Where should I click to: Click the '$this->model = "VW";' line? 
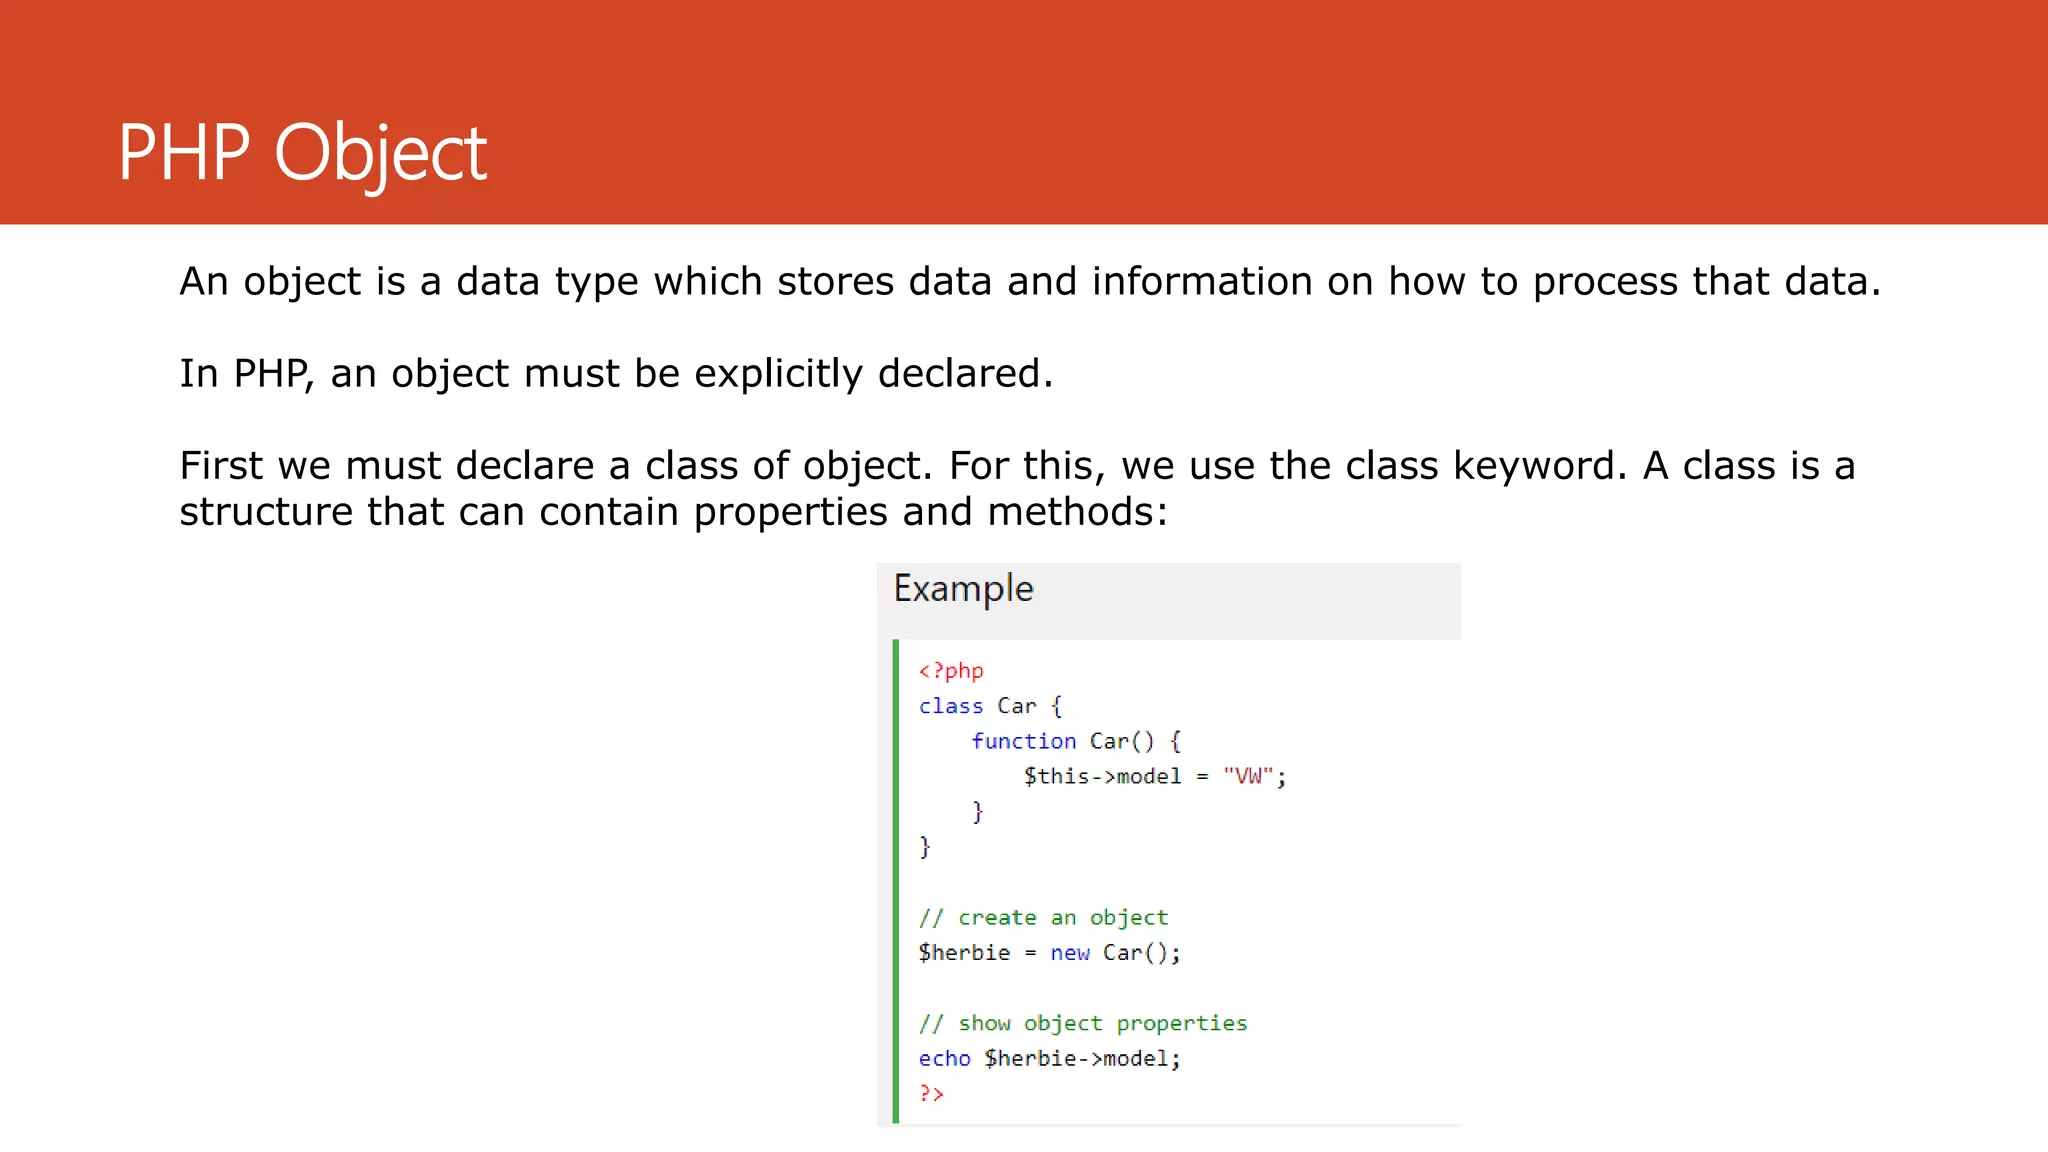pos(1153,776)
